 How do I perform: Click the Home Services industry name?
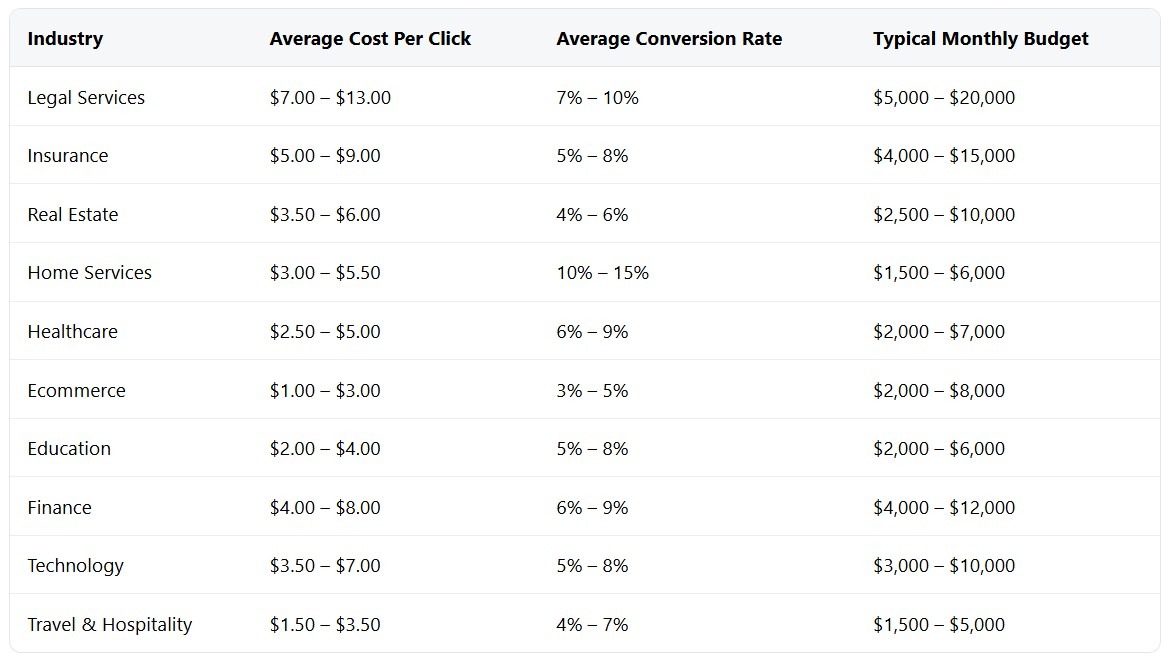coord(90,273)
